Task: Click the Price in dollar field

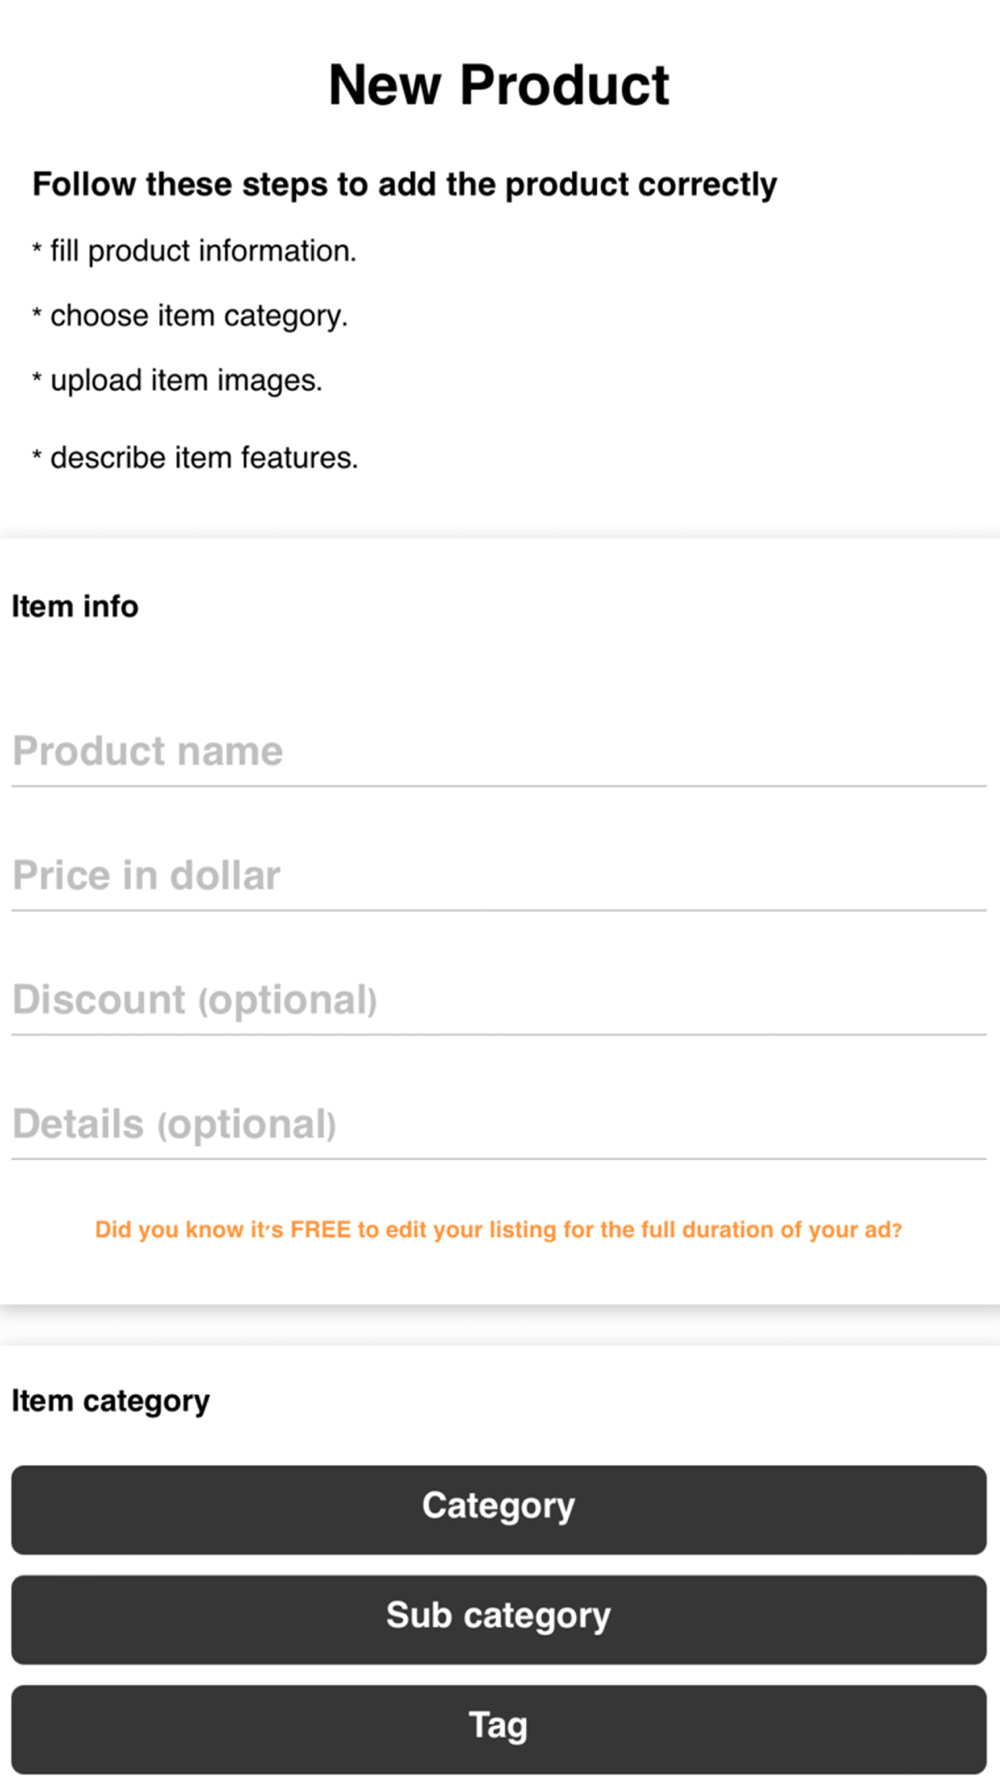Action: pos(498,875)
